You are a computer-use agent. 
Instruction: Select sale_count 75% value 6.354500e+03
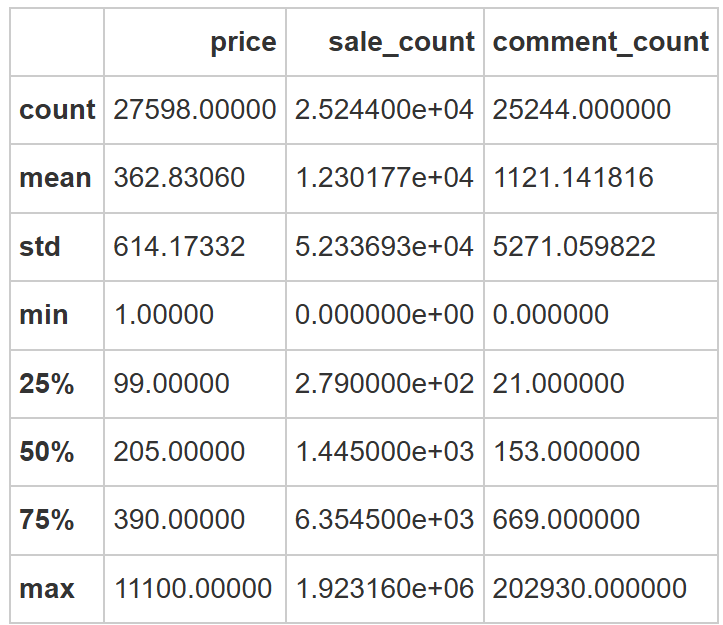pyautogui.click(x=385, y=519)
